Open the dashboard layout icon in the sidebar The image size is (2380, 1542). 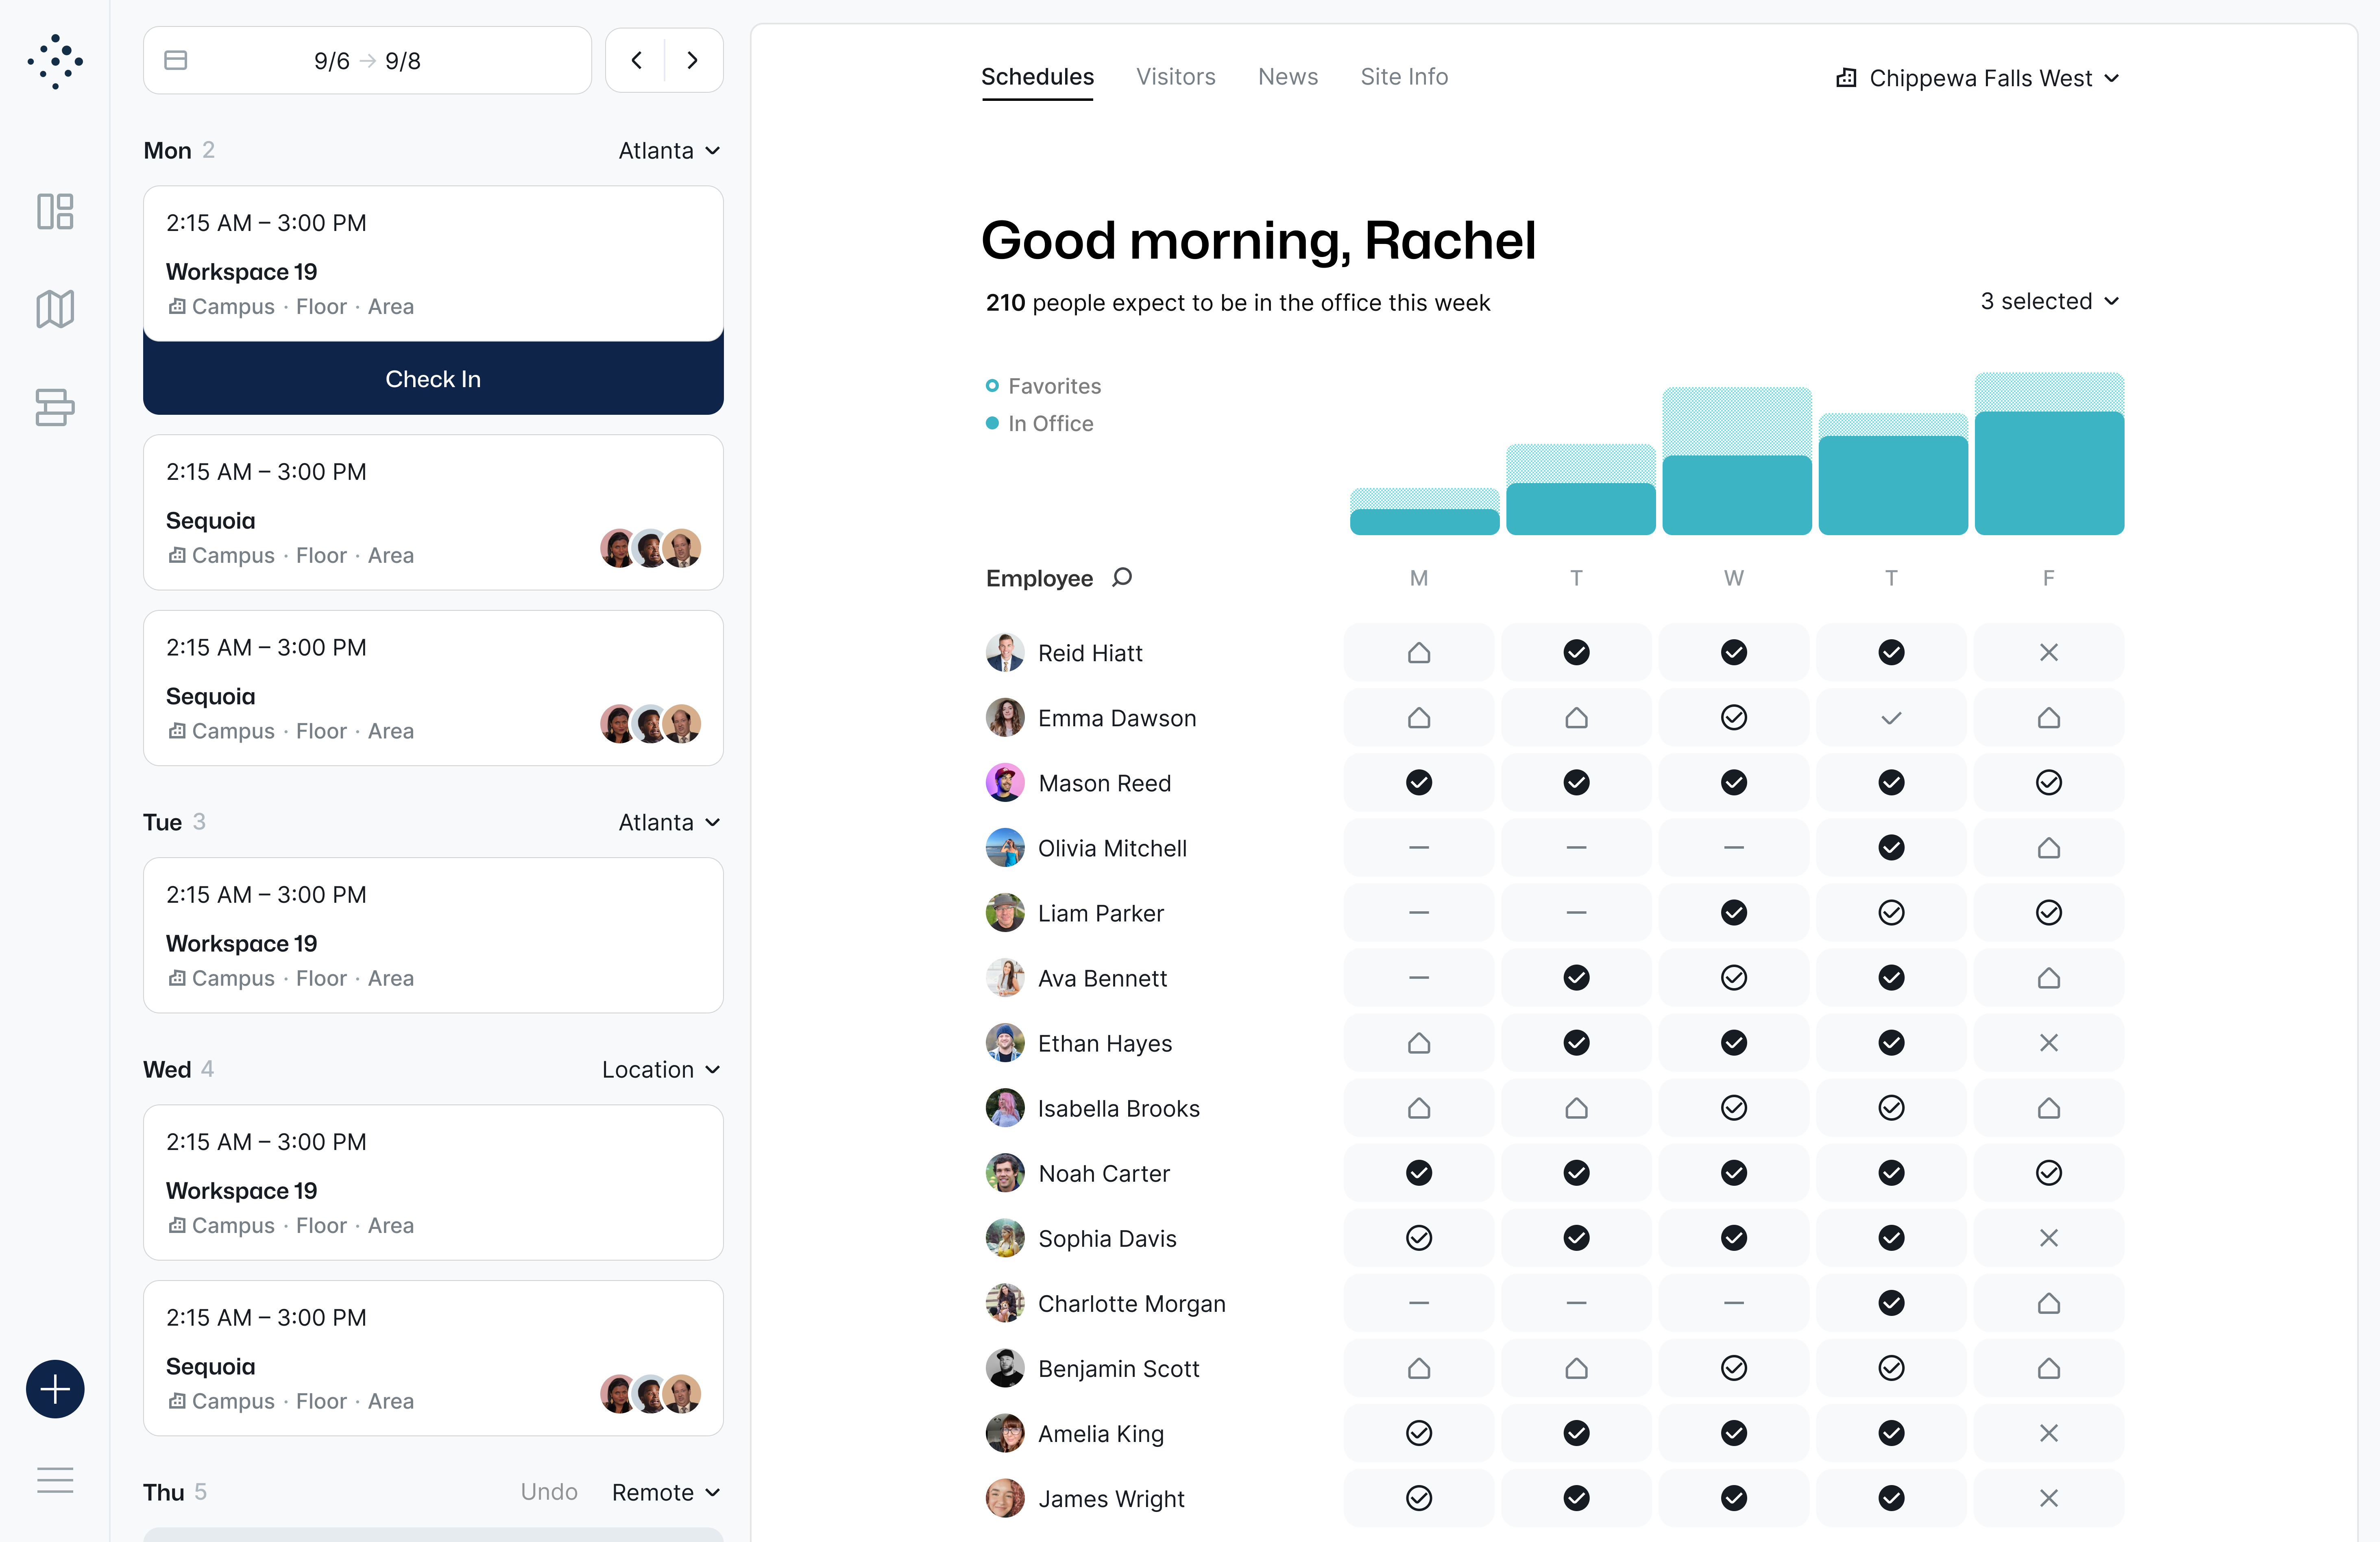55,211
